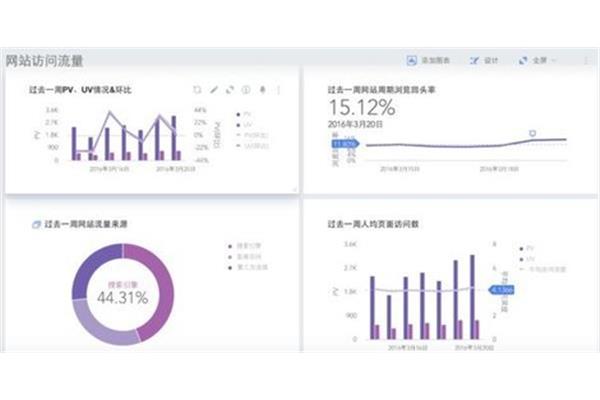
Task: Open the dashboard header three-dot menu
Action: point(585,60)
